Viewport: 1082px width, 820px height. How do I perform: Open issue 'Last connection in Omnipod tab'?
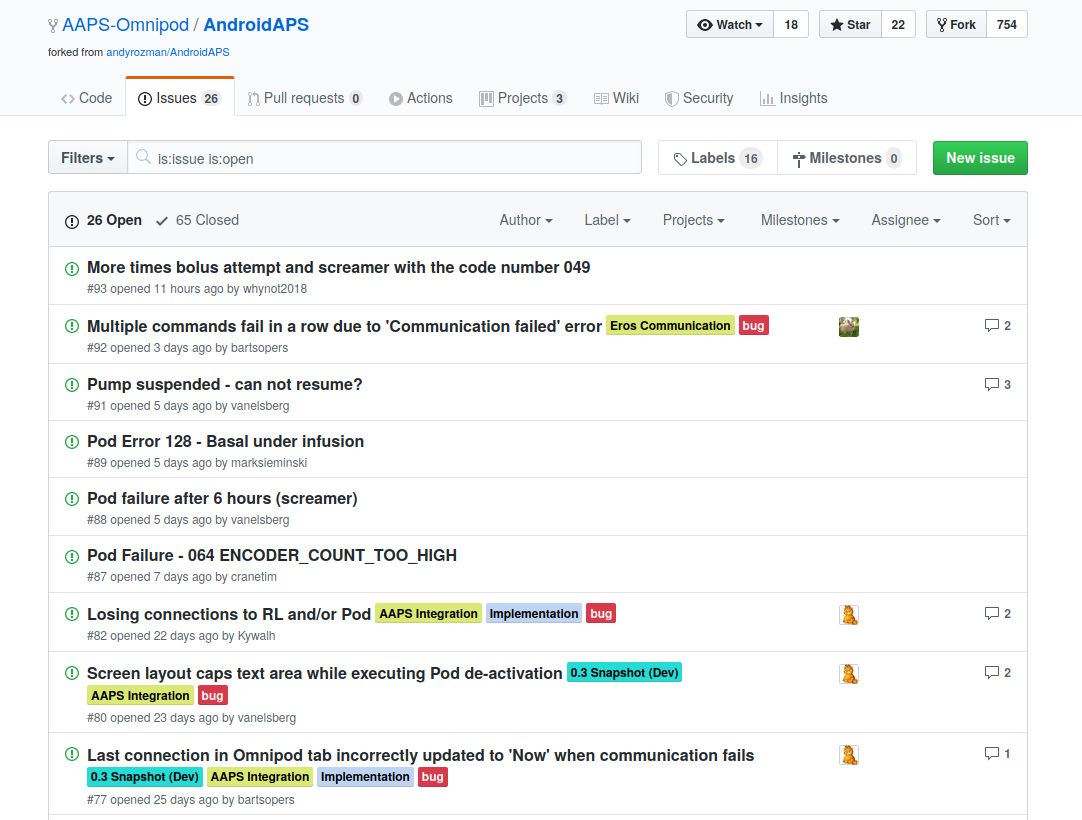pyautogui.click(x=420, y=755)
